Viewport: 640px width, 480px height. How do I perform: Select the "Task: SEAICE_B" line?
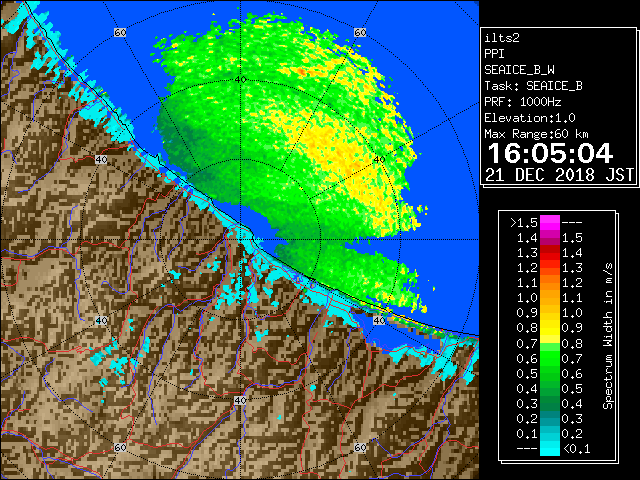(533, 86)
